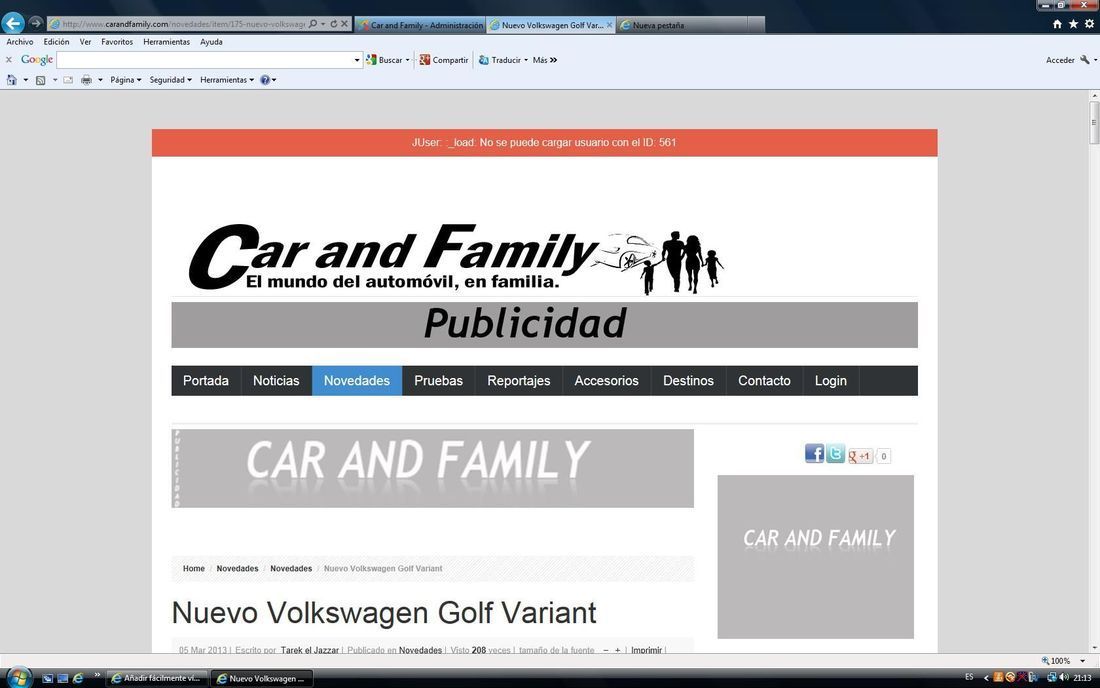The height and width of the screenshot is (688, 1100).
Task: Close the Nuevo Volkswagen Golf Variant tab
Action: point(609,25)
